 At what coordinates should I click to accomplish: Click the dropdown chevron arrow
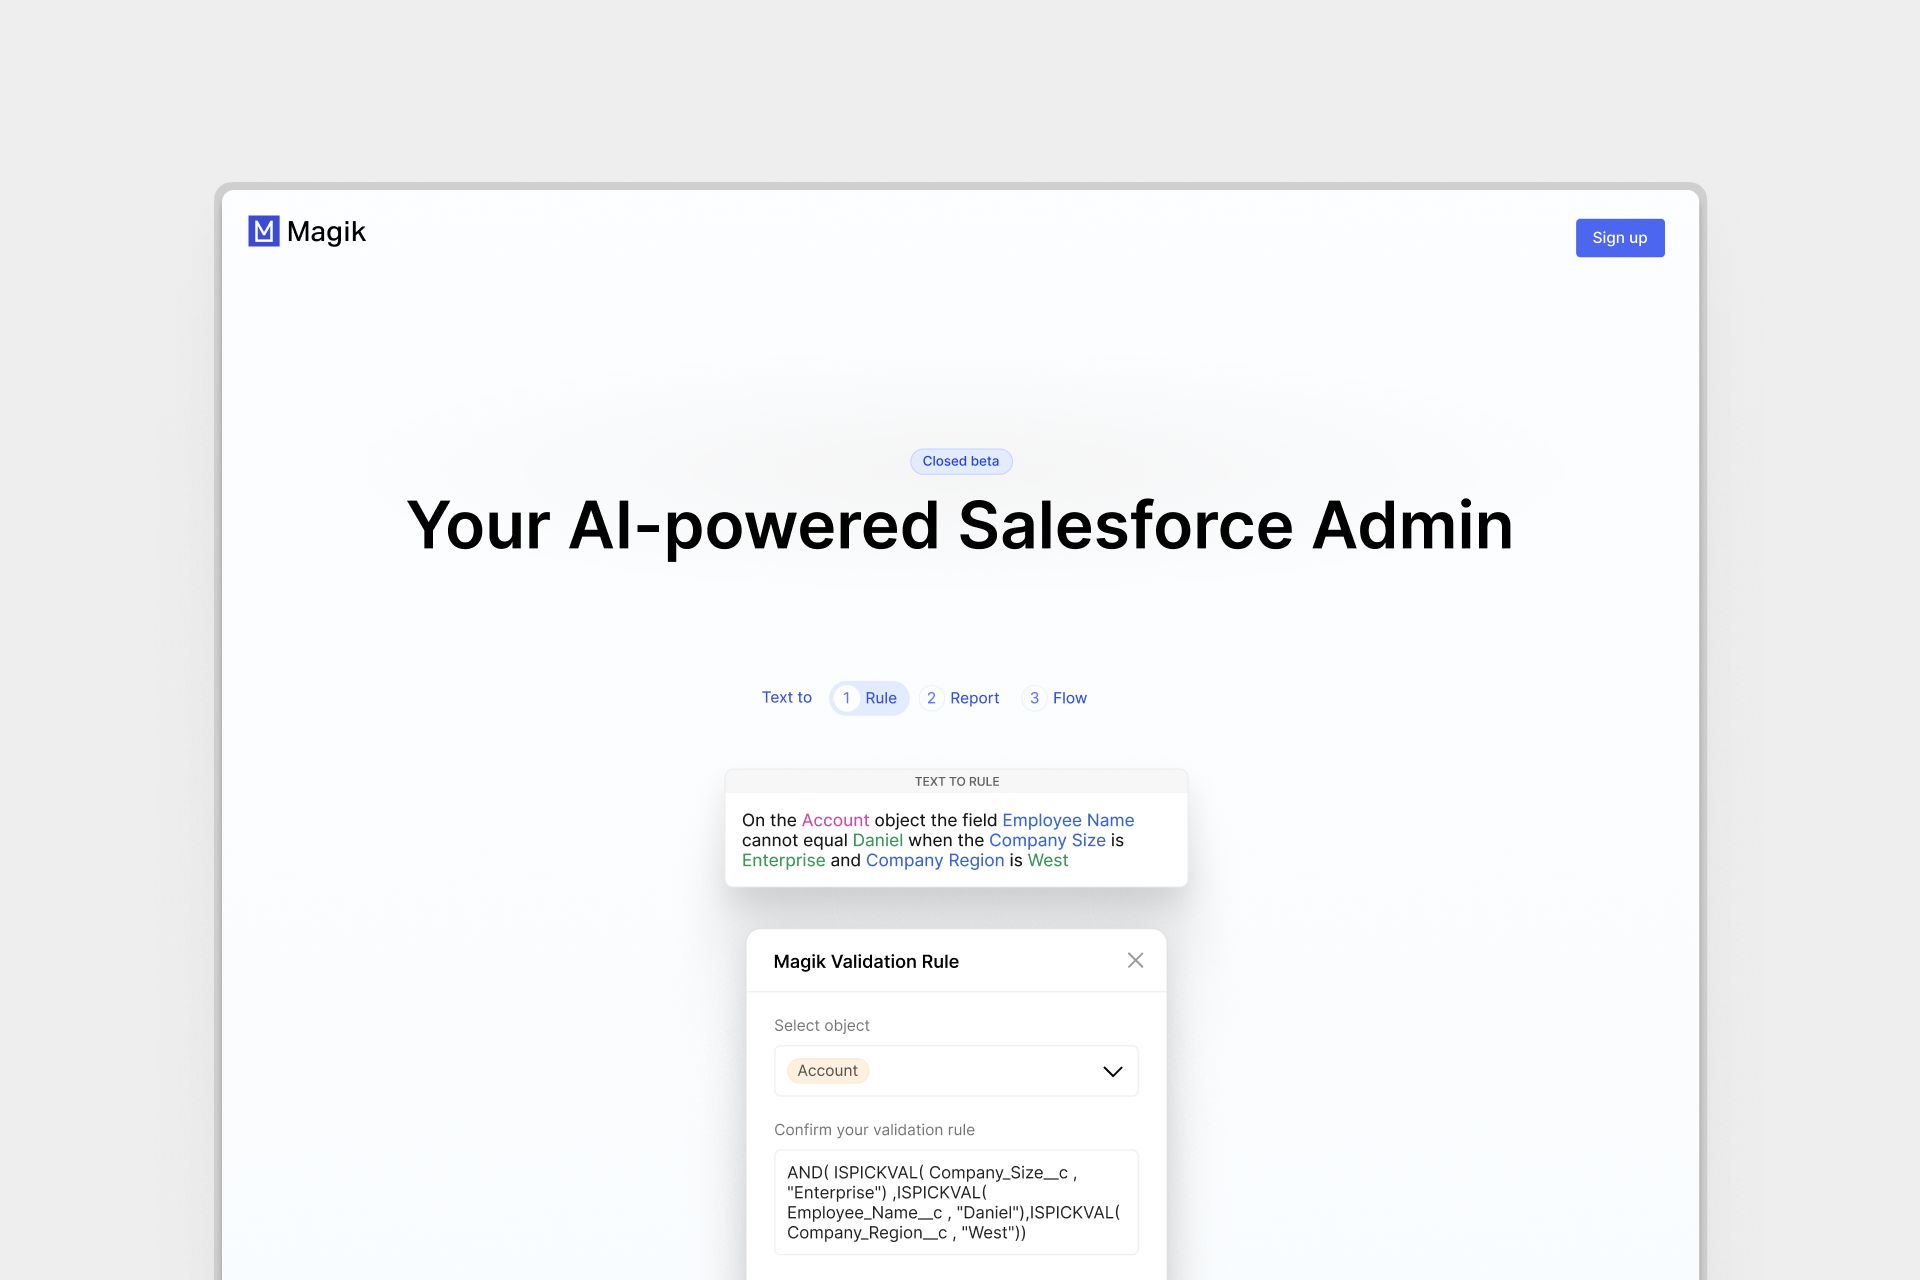coord(1113,1071)
